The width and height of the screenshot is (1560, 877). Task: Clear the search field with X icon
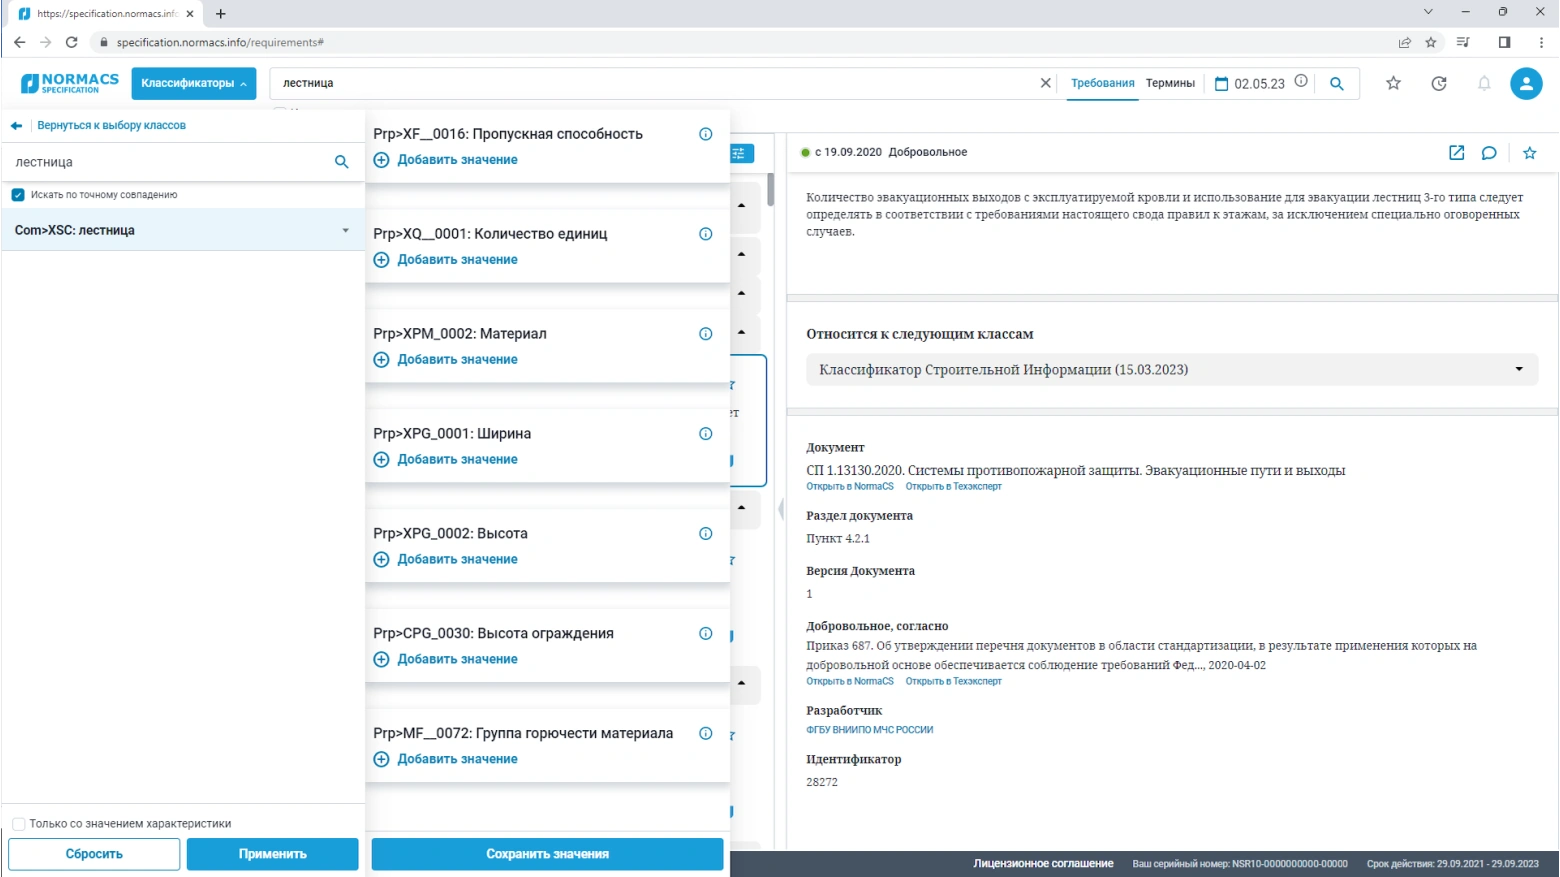[x=1045, y=83]
